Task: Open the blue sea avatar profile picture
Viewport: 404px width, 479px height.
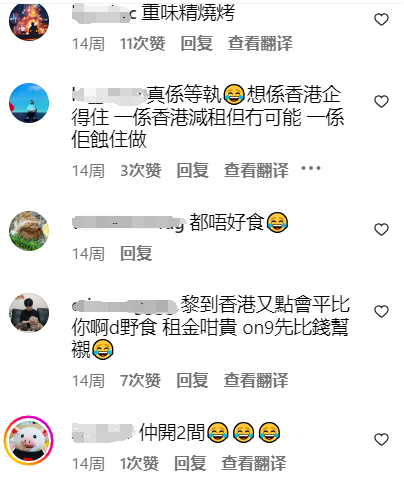Action: (x=29, y=103)
